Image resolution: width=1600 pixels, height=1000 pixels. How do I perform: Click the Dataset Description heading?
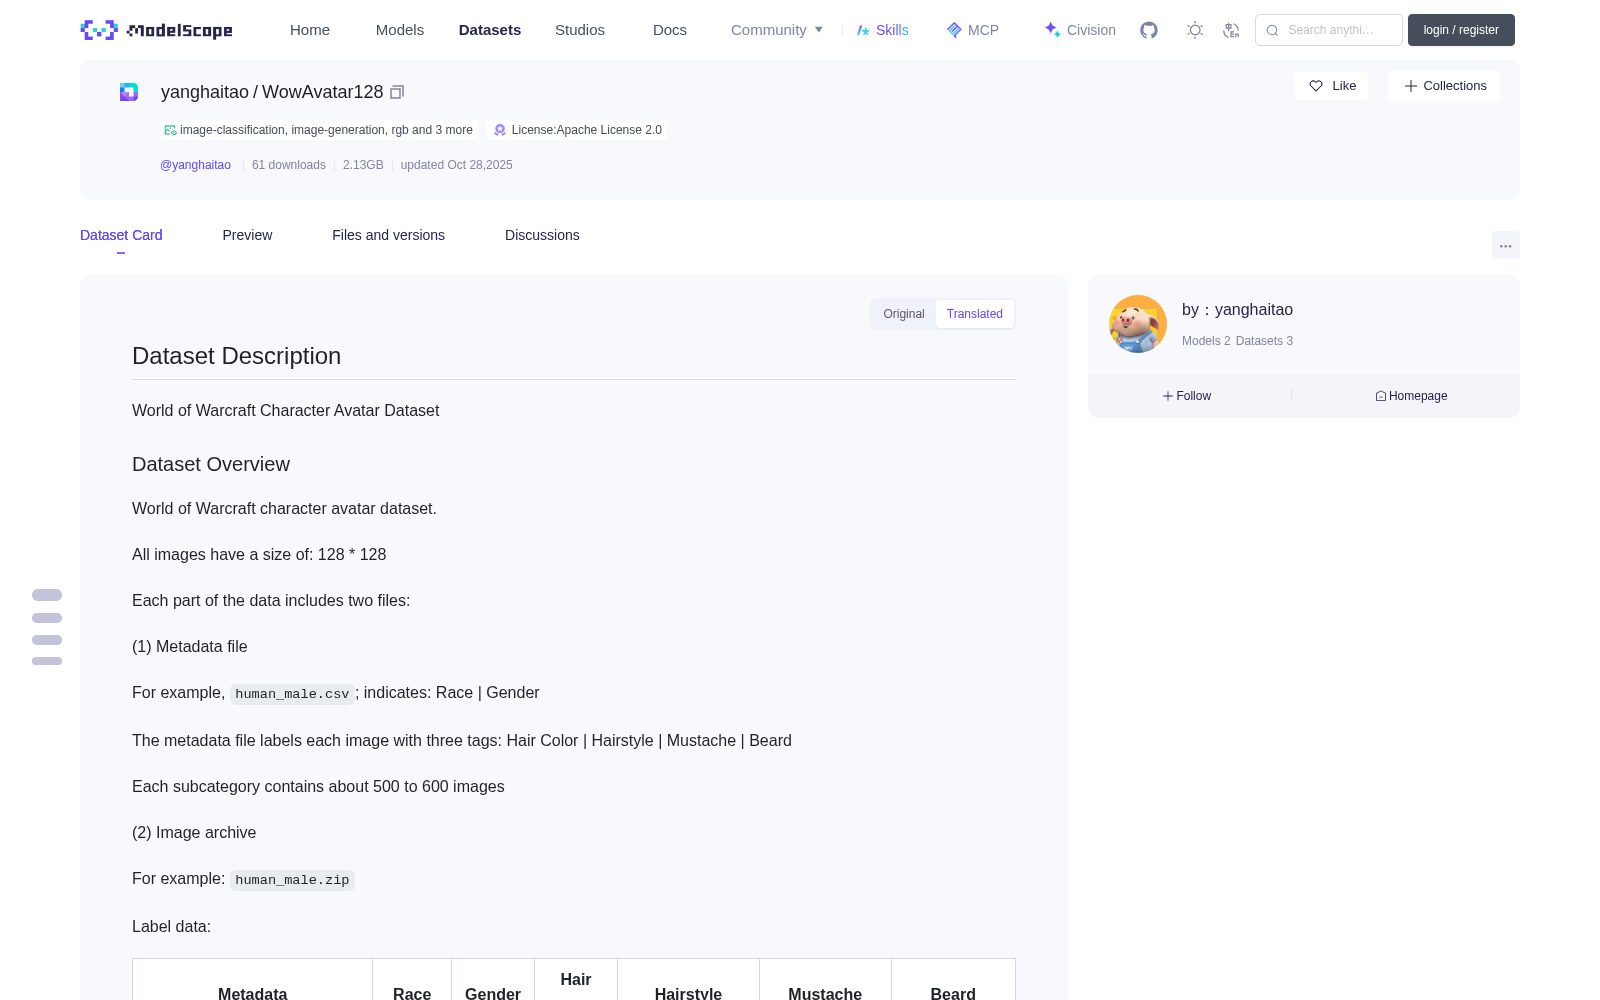click(x=236, y=356)
